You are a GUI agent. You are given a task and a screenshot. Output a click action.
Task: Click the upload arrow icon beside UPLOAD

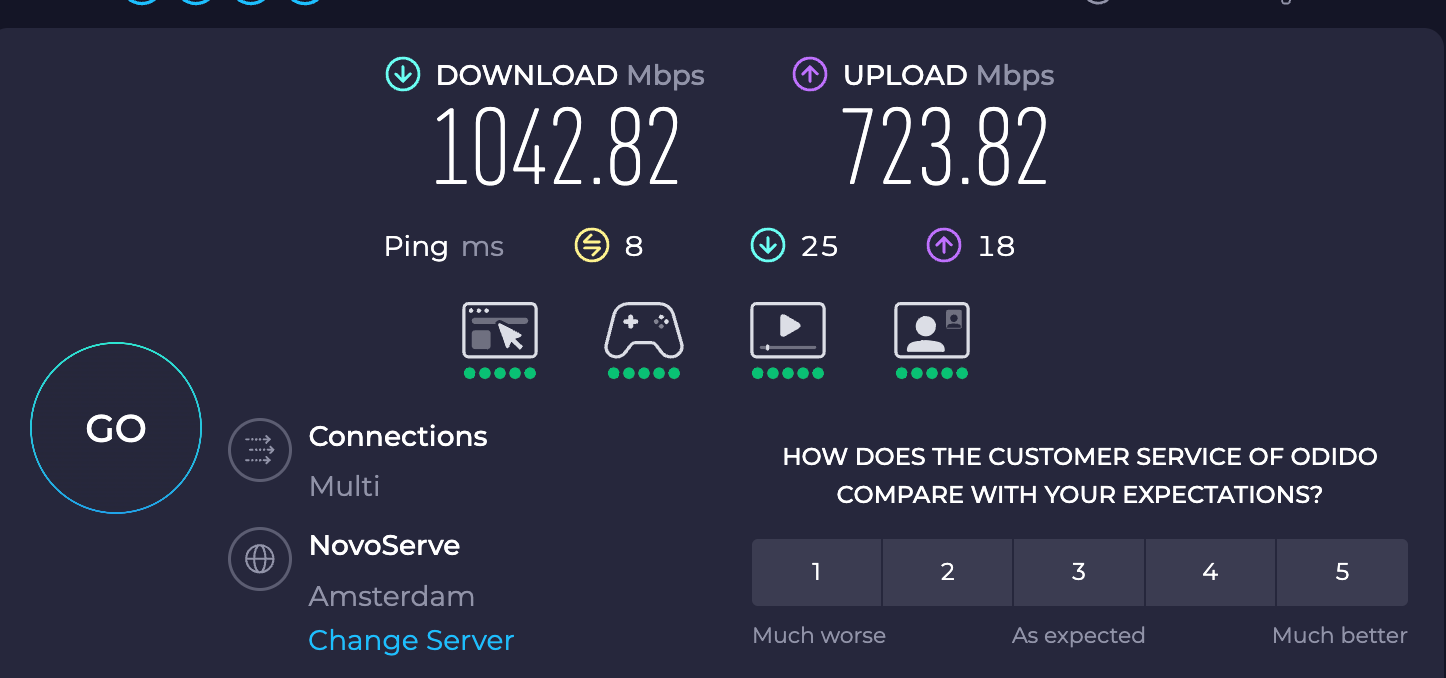coord(810,74)
